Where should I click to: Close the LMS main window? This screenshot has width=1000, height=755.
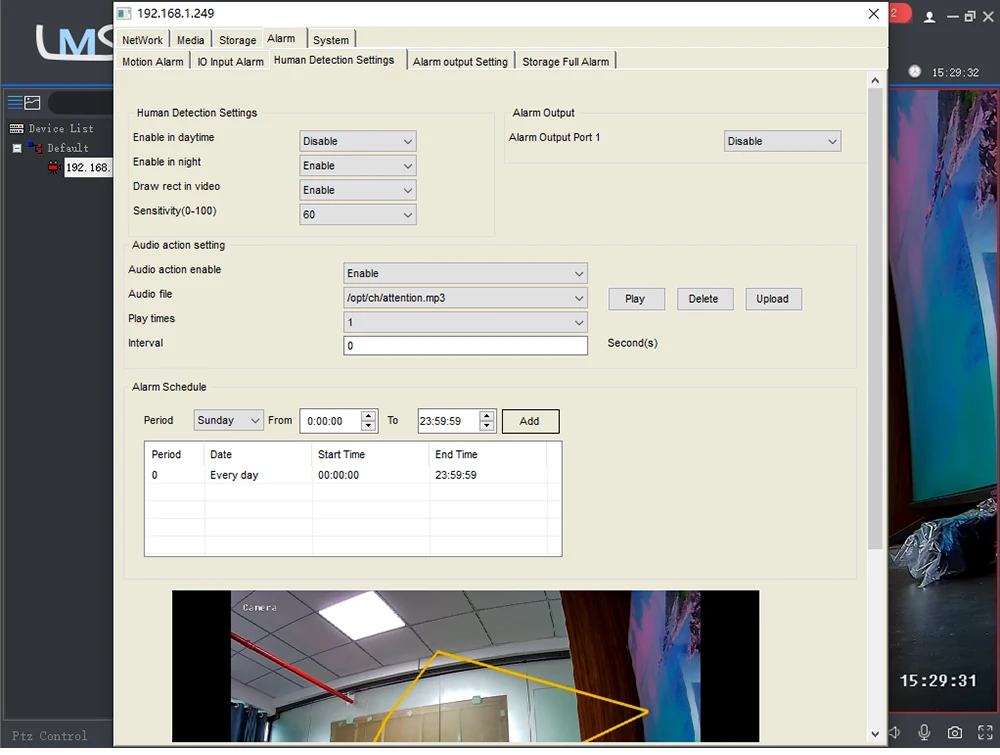tap(988, 17)
